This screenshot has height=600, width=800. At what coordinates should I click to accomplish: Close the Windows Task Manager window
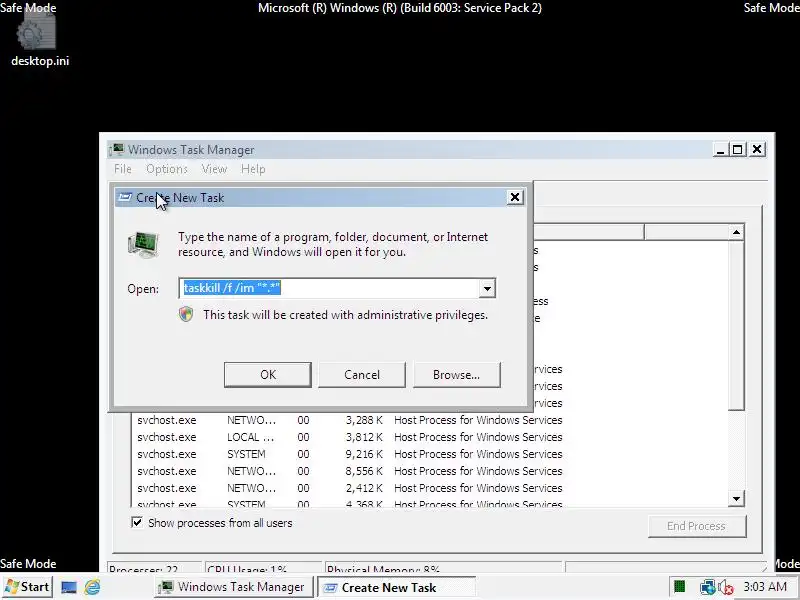pyautogui.click(x=757, y=149)
